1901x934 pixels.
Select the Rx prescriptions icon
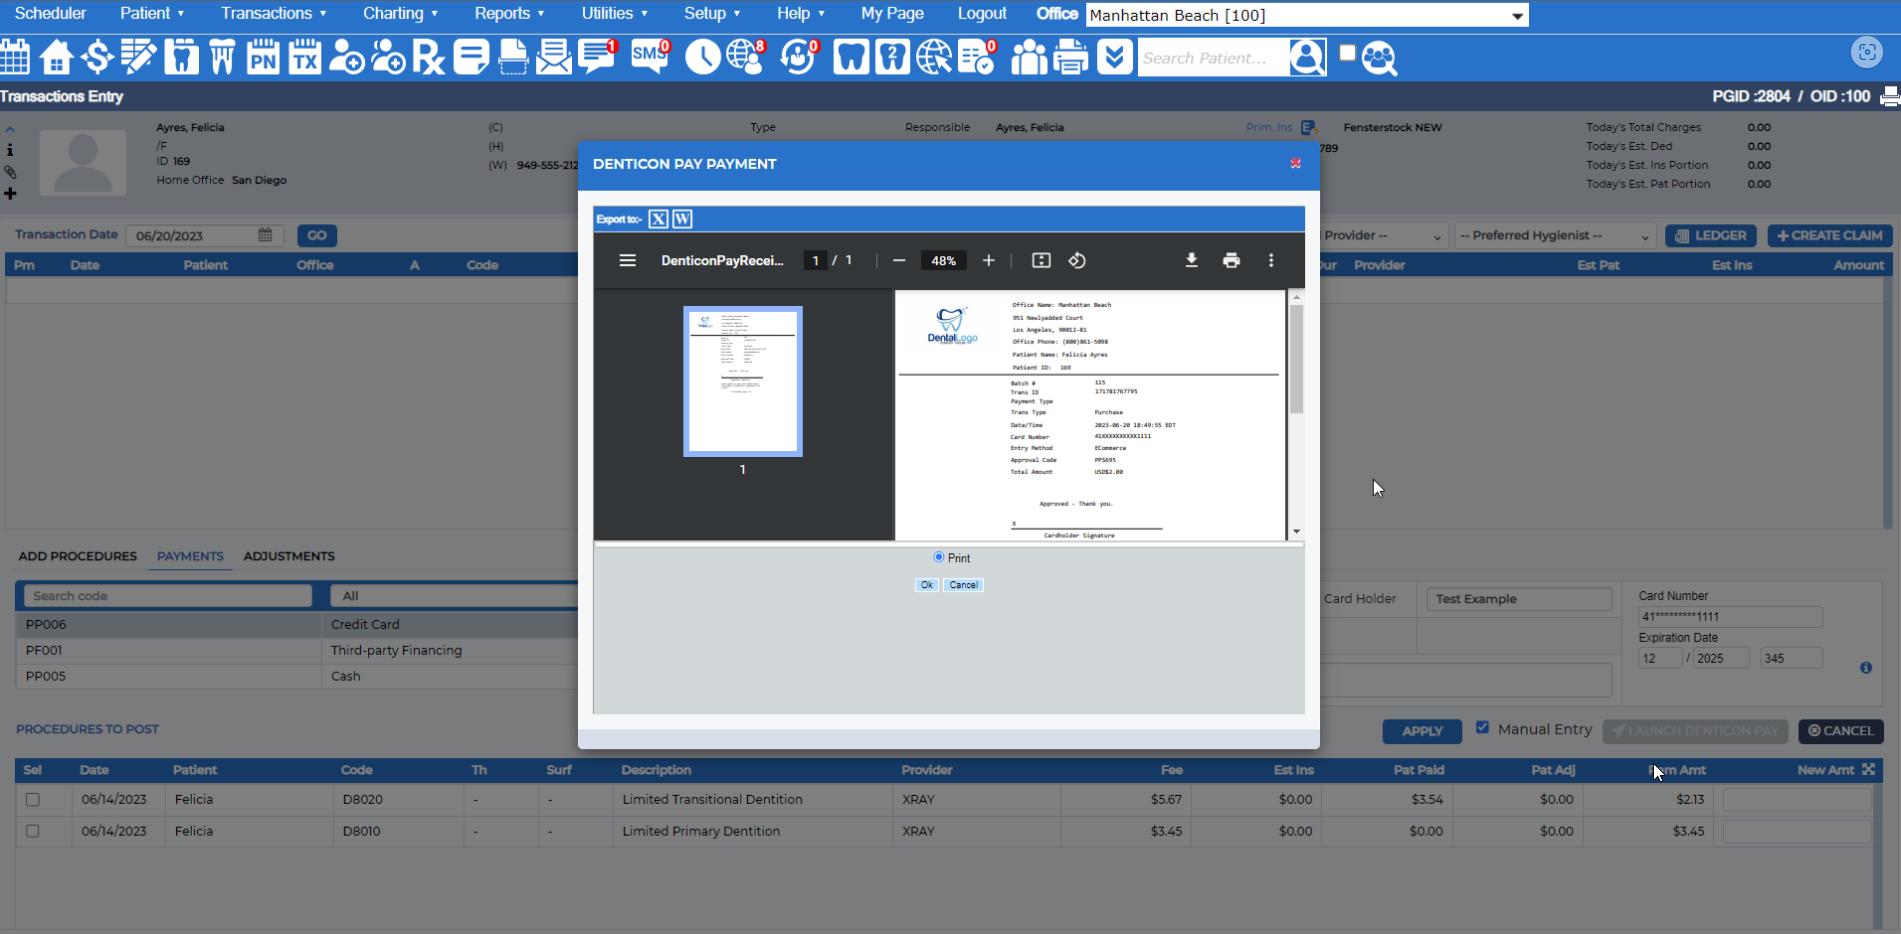pyautogui.click(x=429, y=57)
